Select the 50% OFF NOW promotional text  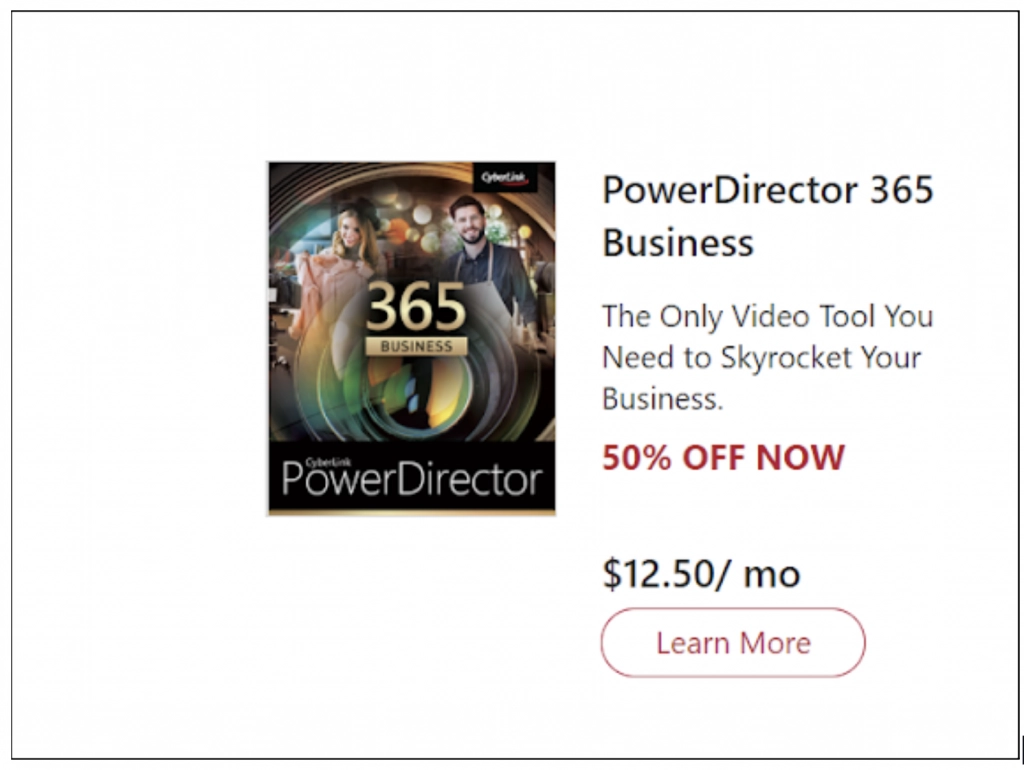(722, 458)
